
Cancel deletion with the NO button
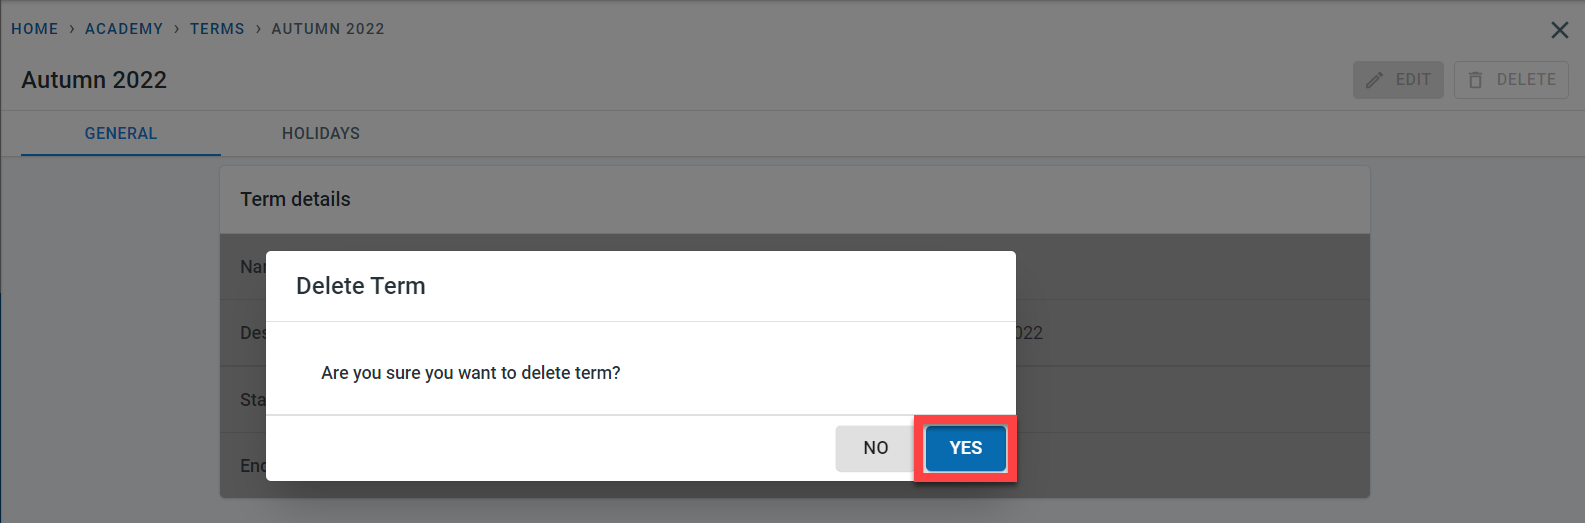(x=875, y=448)
